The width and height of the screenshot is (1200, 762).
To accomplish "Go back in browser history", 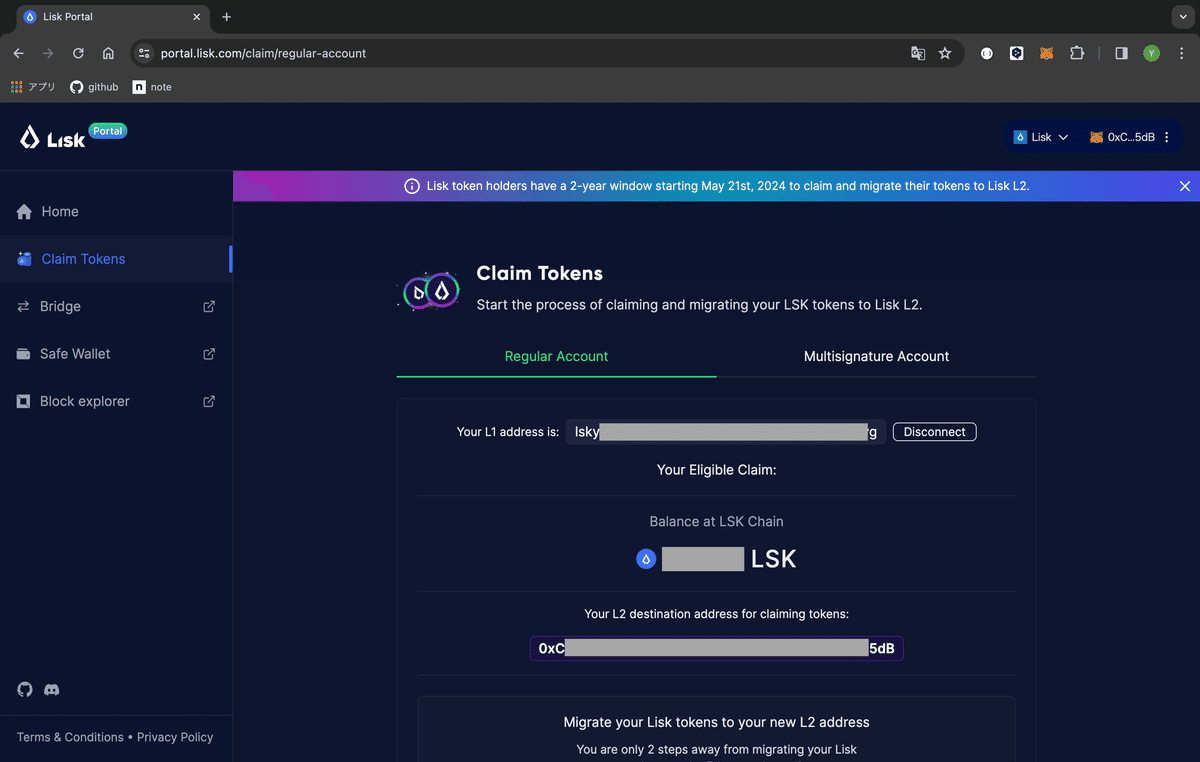I will point(18,53).
